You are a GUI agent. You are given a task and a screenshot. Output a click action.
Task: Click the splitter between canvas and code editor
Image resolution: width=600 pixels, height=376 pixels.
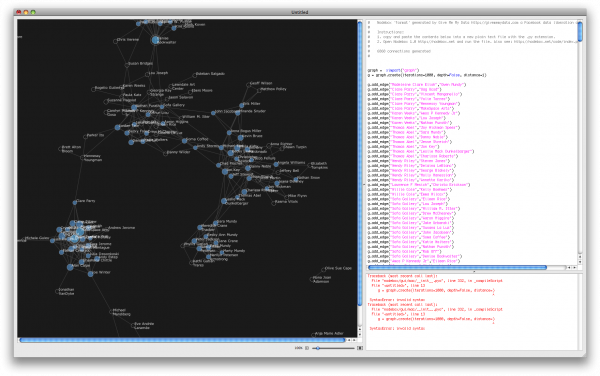point(364,184)
